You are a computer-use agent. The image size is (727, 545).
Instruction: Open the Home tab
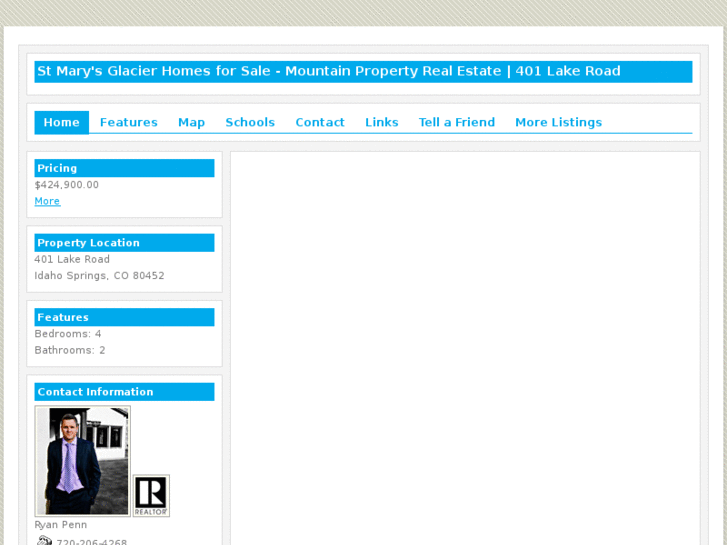coord(61,122)
